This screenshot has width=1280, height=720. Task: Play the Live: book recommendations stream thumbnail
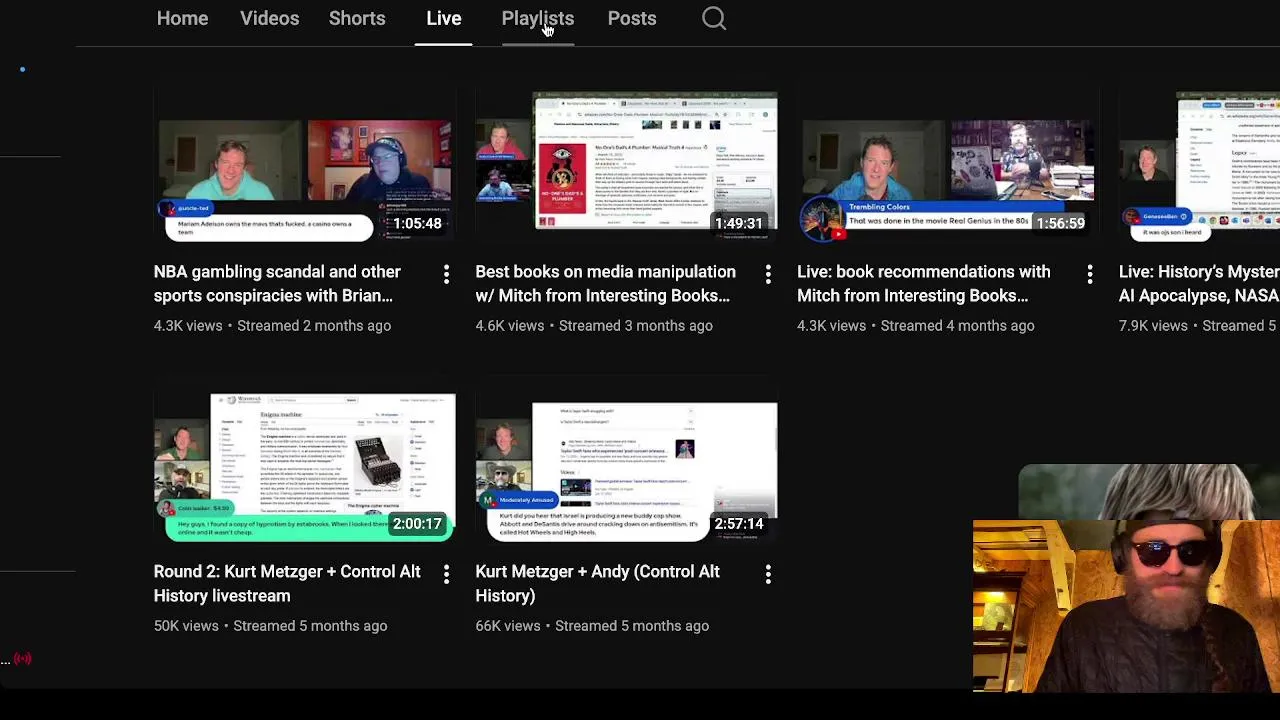click(x=948, y=166)
